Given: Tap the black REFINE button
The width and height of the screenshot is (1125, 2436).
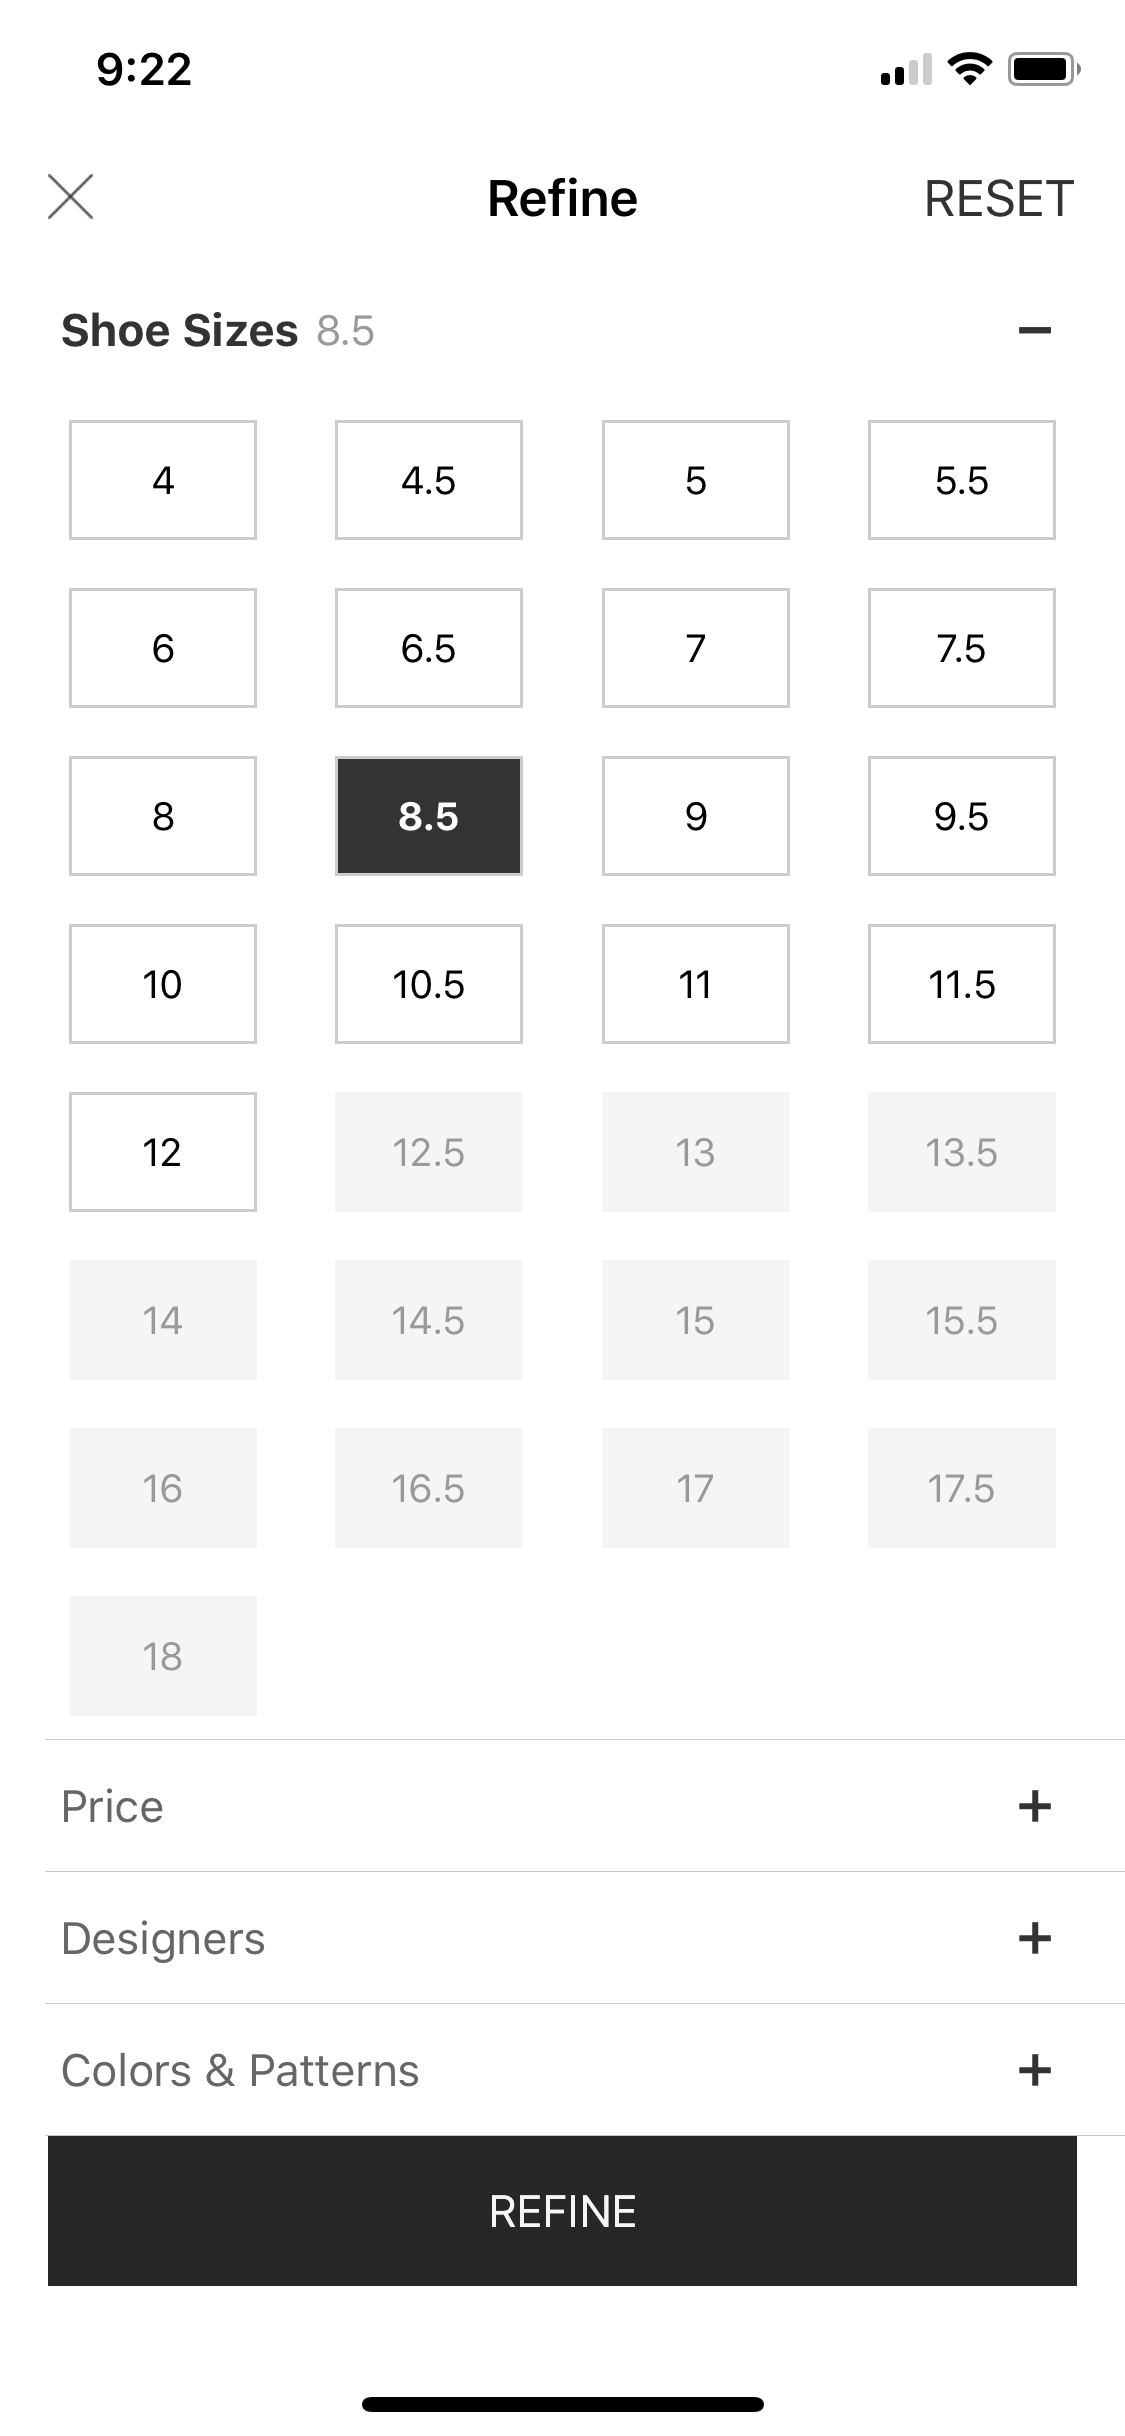Looking at the screenshot, I should pos(562,2211).
